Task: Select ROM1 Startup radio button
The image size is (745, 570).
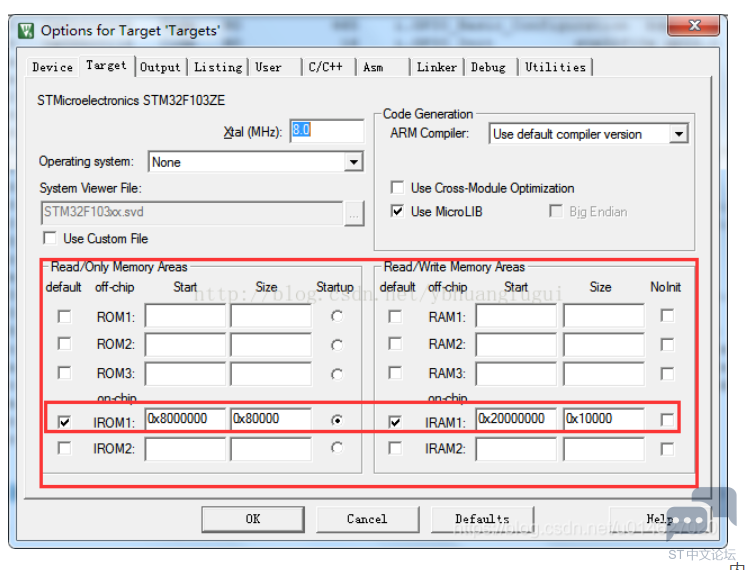Action: tap(337, 316)
